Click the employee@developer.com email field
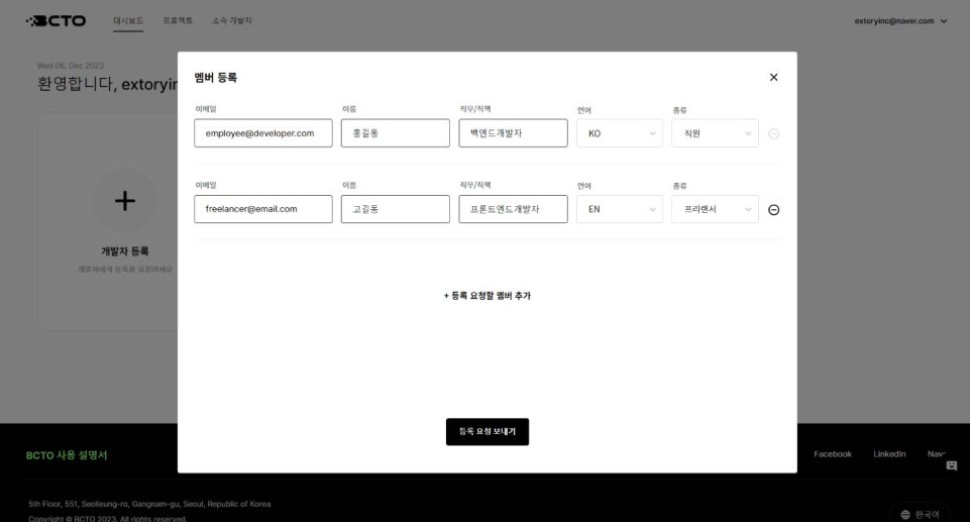The width and height of the screenshot is (970, 522). click(x=263, y=133)
